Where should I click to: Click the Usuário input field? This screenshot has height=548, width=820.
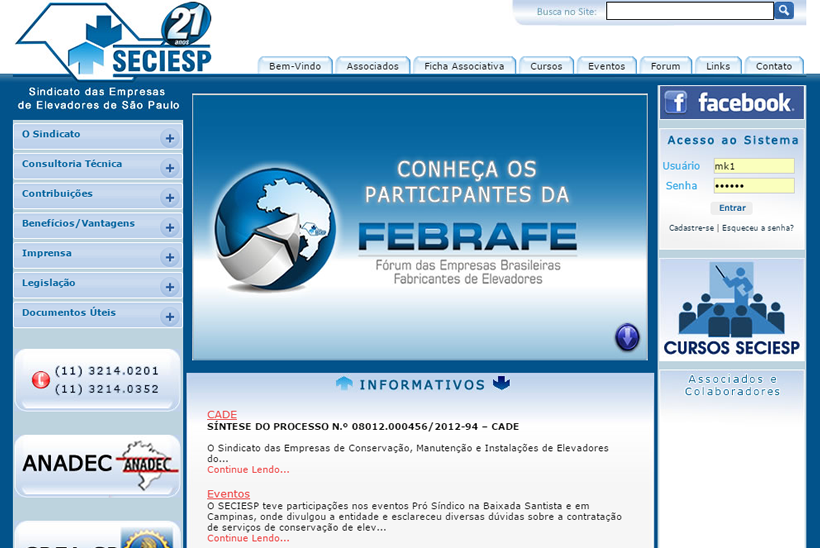point(754,166)
